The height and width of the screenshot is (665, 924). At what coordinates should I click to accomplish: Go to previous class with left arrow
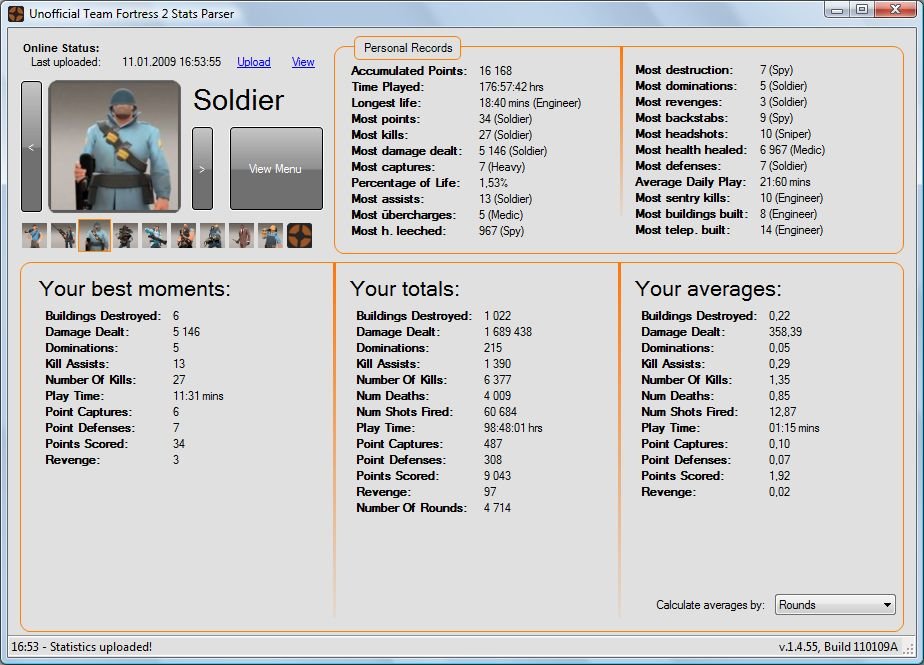32,146
